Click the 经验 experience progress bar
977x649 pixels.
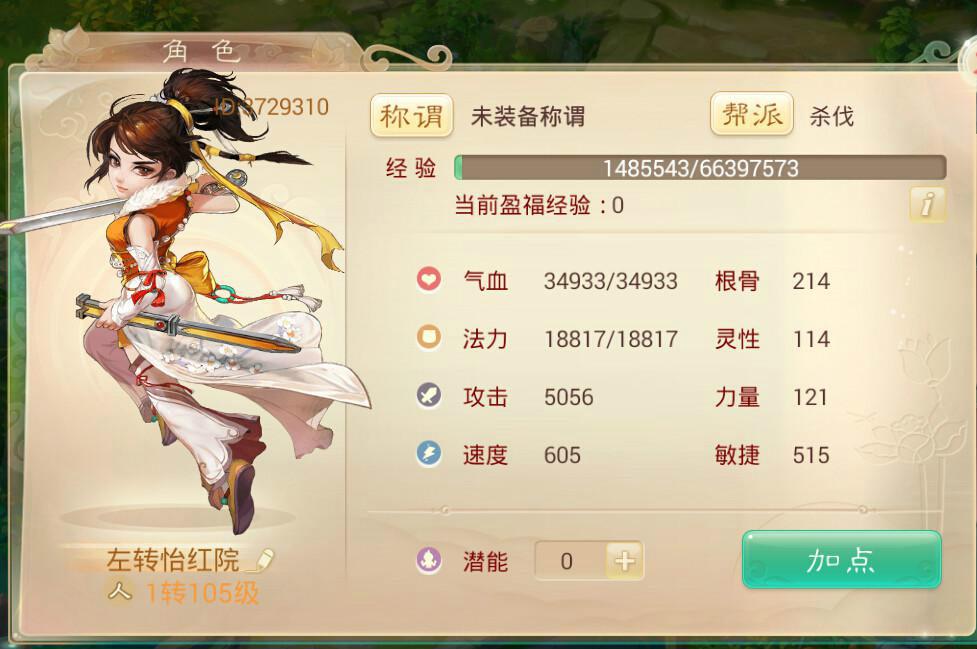pyautogui.click(x=700, y=168)
